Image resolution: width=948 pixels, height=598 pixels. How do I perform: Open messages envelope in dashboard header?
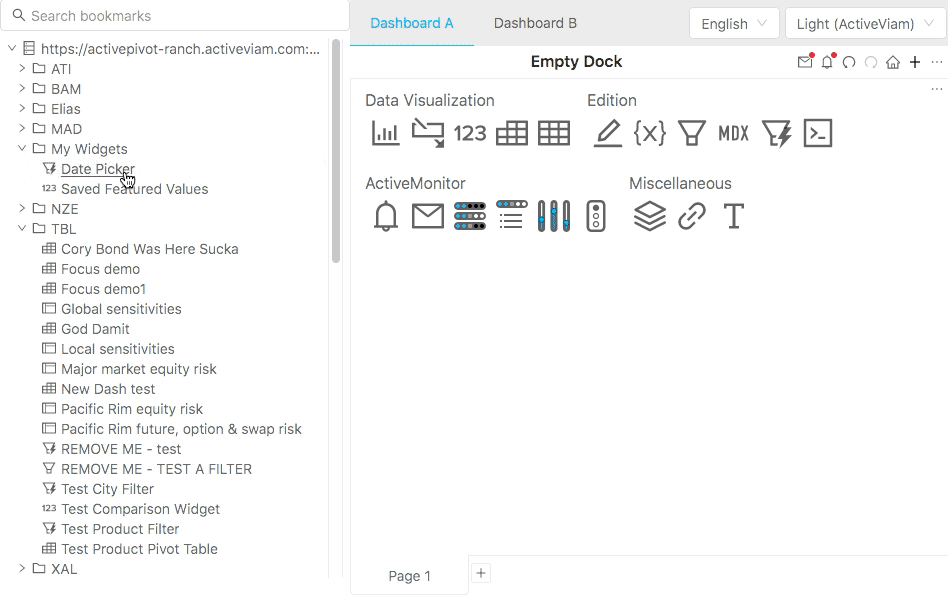click(x=805, y=62)
